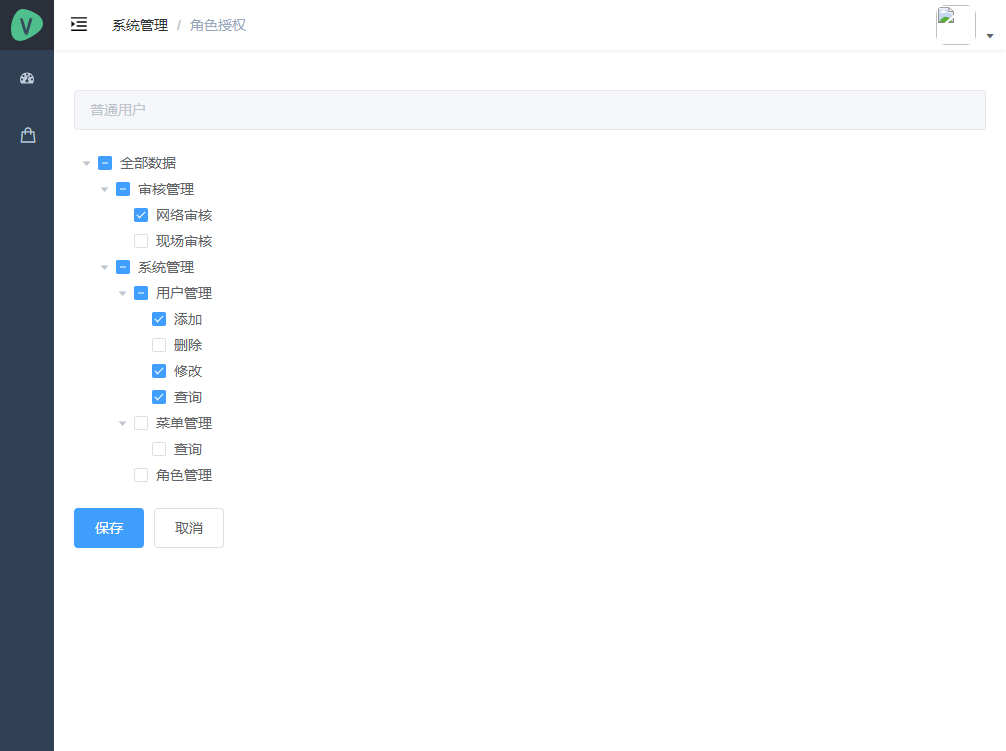
Task: Collapse the 全部数据 tree node
Action: click(x=87, y=164)
